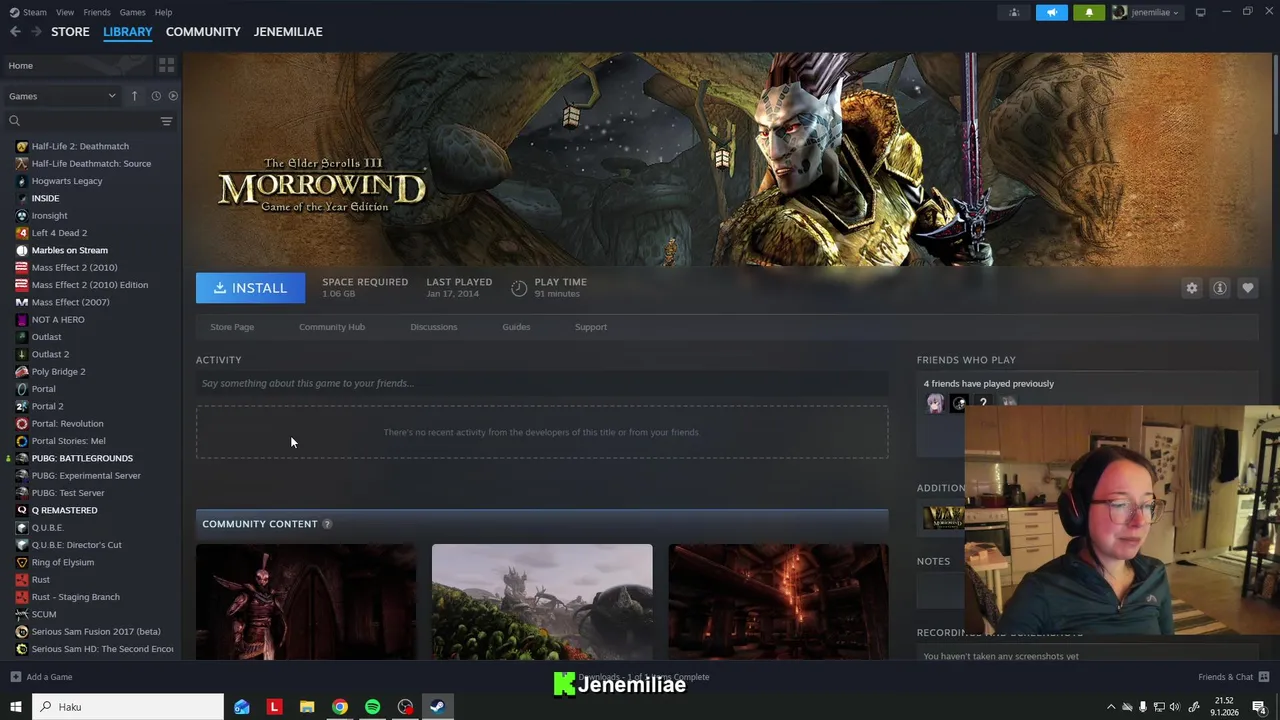This screenshot has width=1280, height=720.
Task: Toggle ready-to-play filter icon
Action: tap(173, 96)
